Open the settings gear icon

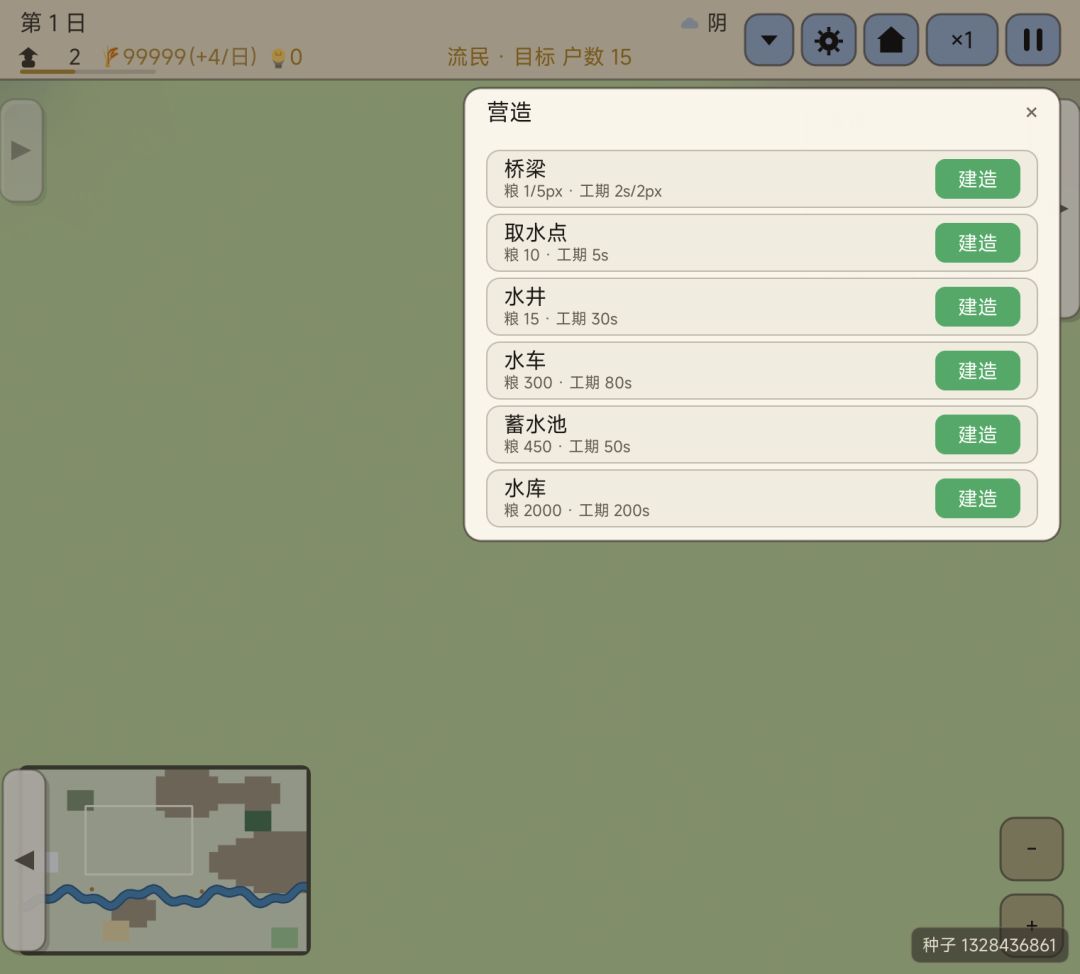click(x=828, y=40)
